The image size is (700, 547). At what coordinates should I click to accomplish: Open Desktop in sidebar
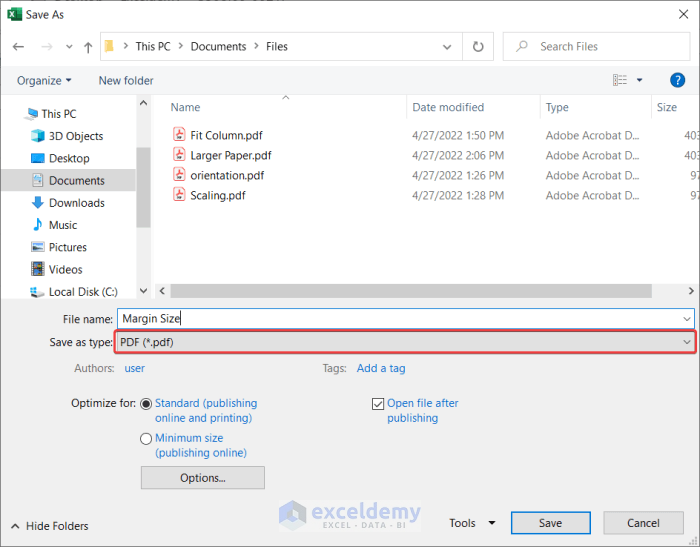69,158
